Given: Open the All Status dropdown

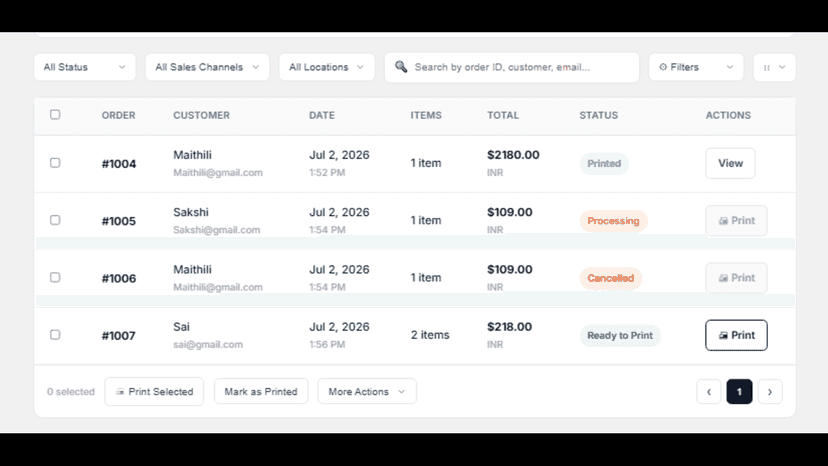Looking at the screenshot, I should (85, 67).
